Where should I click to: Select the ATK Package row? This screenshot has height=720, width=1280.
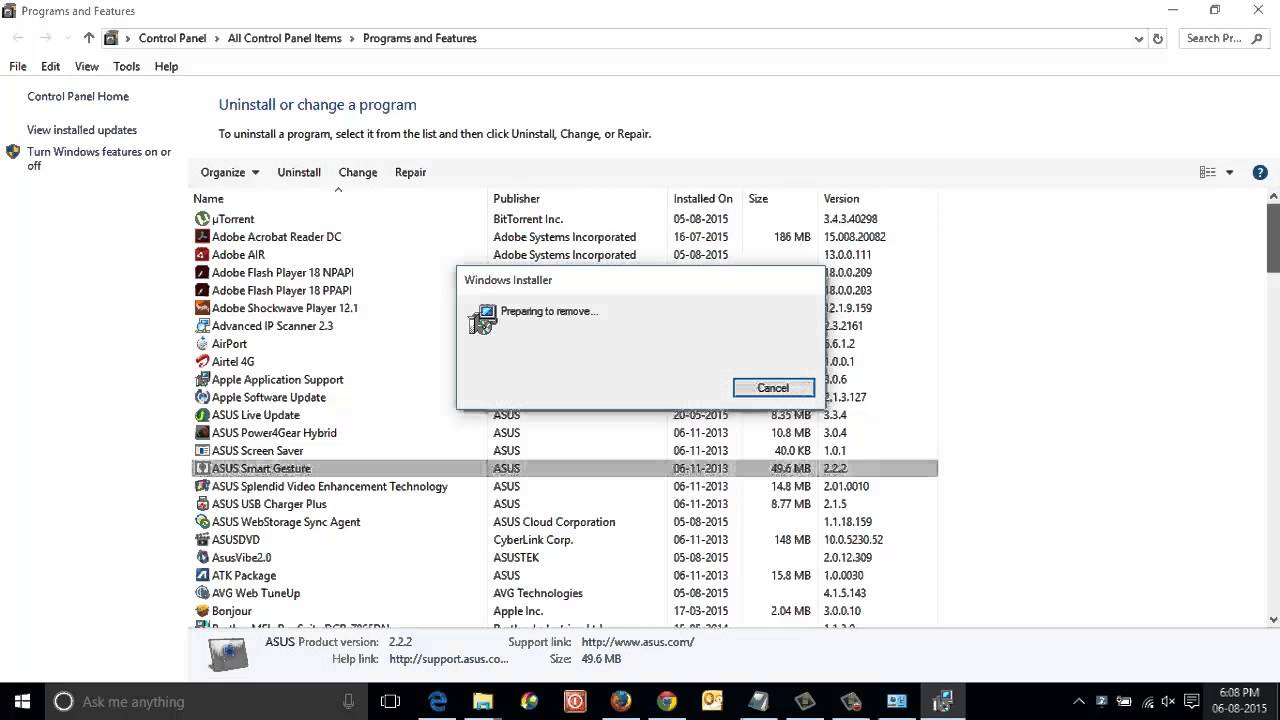pos(564,575)
